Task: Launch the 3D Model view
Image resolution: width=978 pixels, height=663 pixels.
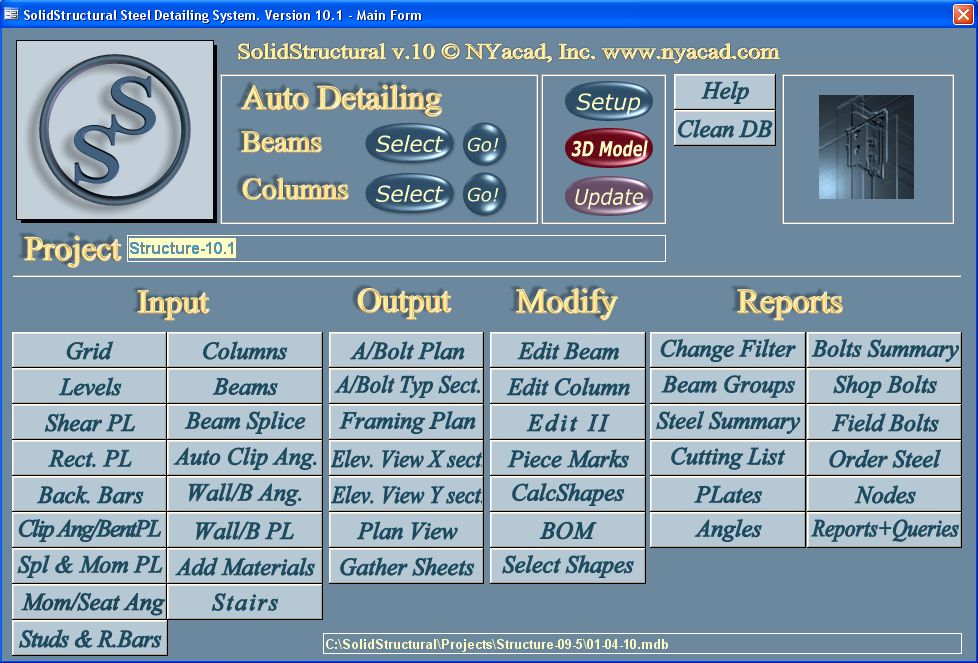Action: (609, 148)
